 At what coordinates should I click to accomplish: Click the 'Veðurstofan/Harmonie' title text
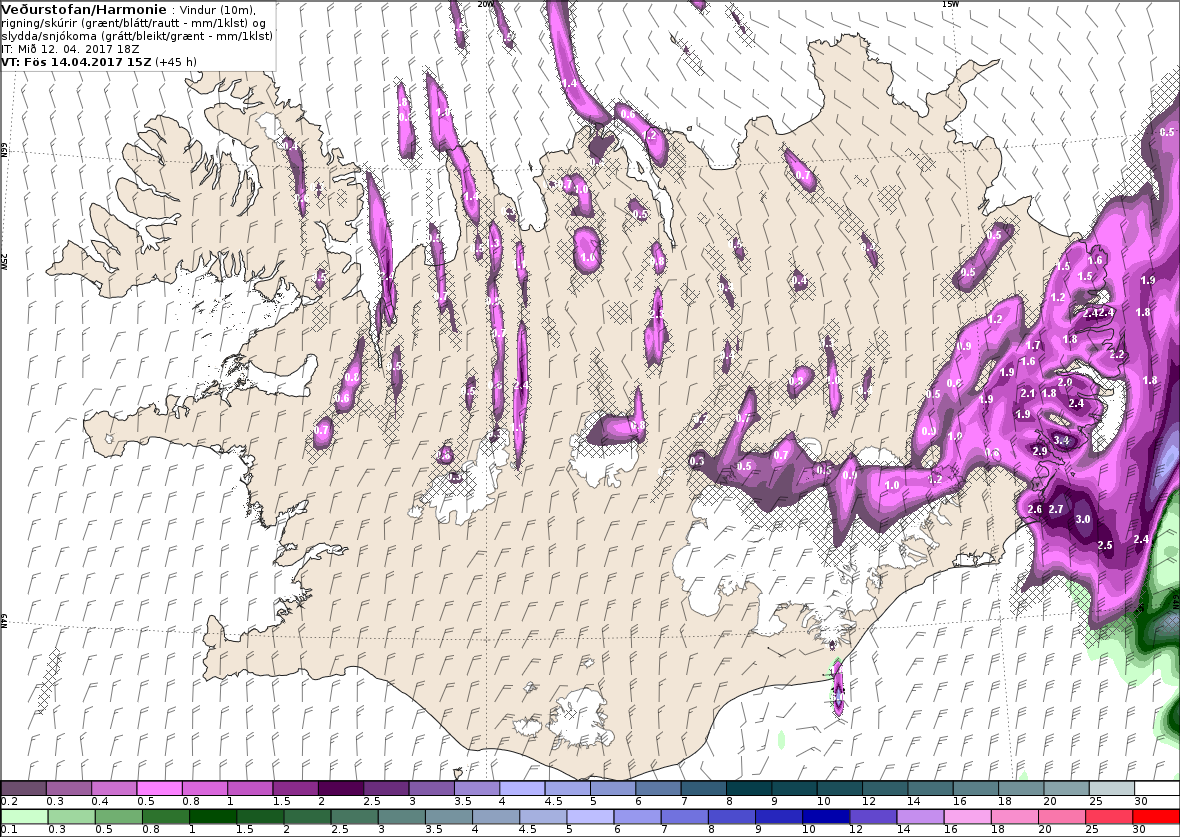84,10
